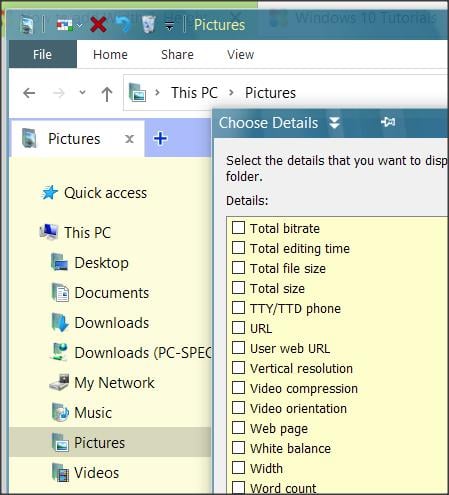The width and height of the screenshot is (449, 495).
Task: Click the Forward navigation arrow
Action: tap(59, 93)
